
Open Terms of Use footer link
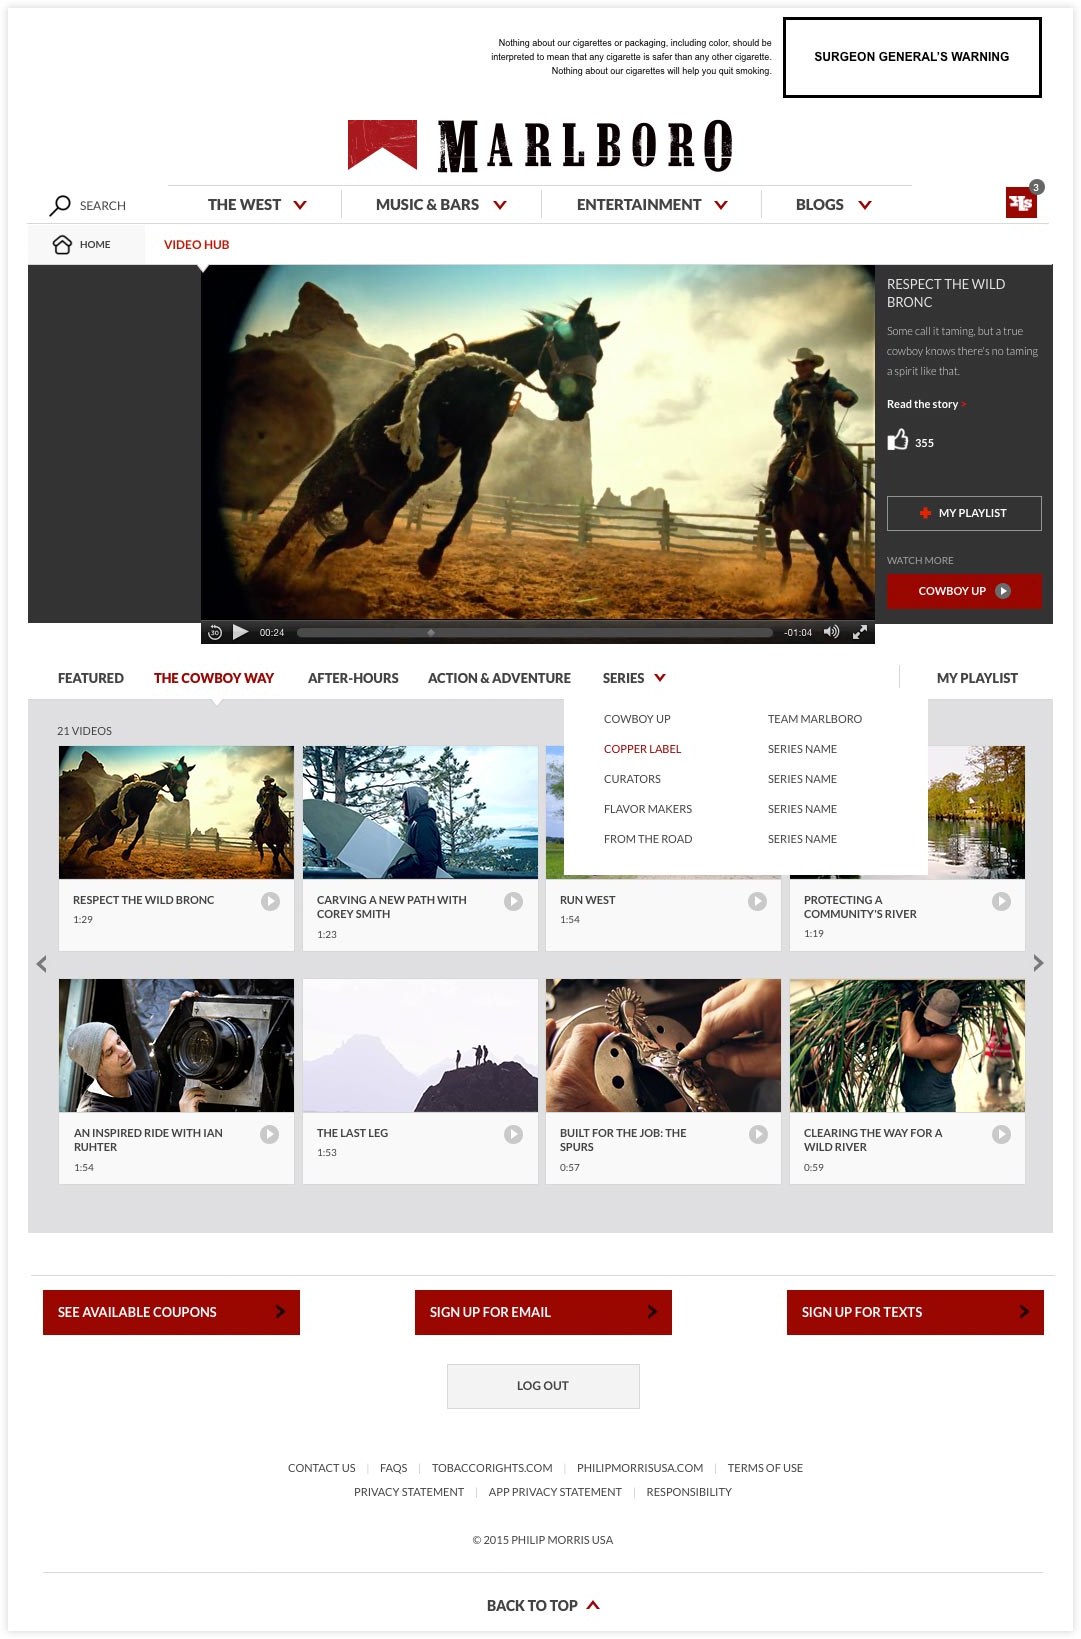click(x=765, y=1468)
